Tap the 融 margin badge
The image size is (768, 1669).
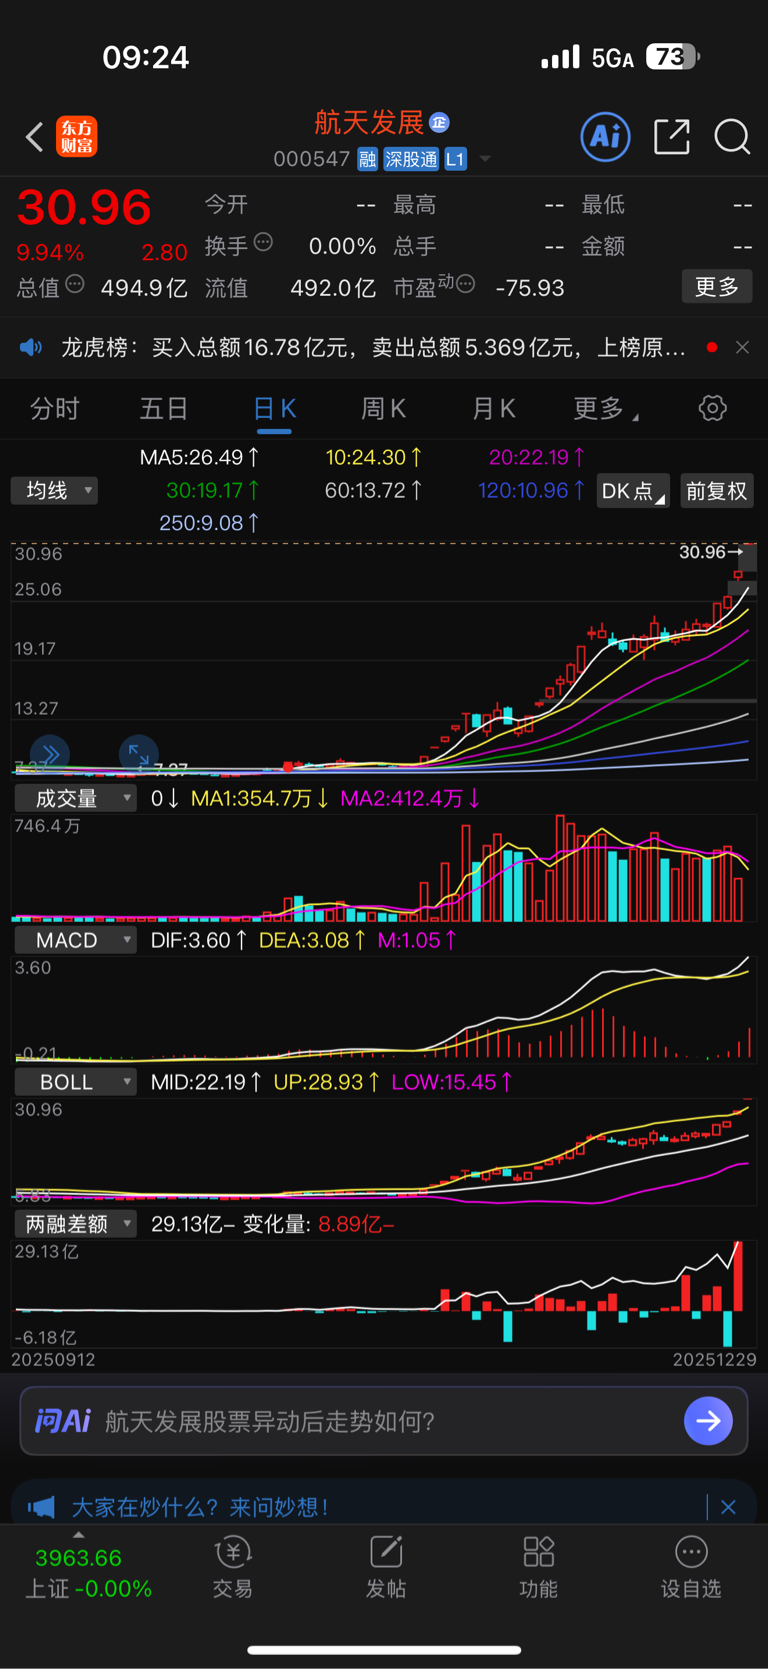tap(367, 159)
